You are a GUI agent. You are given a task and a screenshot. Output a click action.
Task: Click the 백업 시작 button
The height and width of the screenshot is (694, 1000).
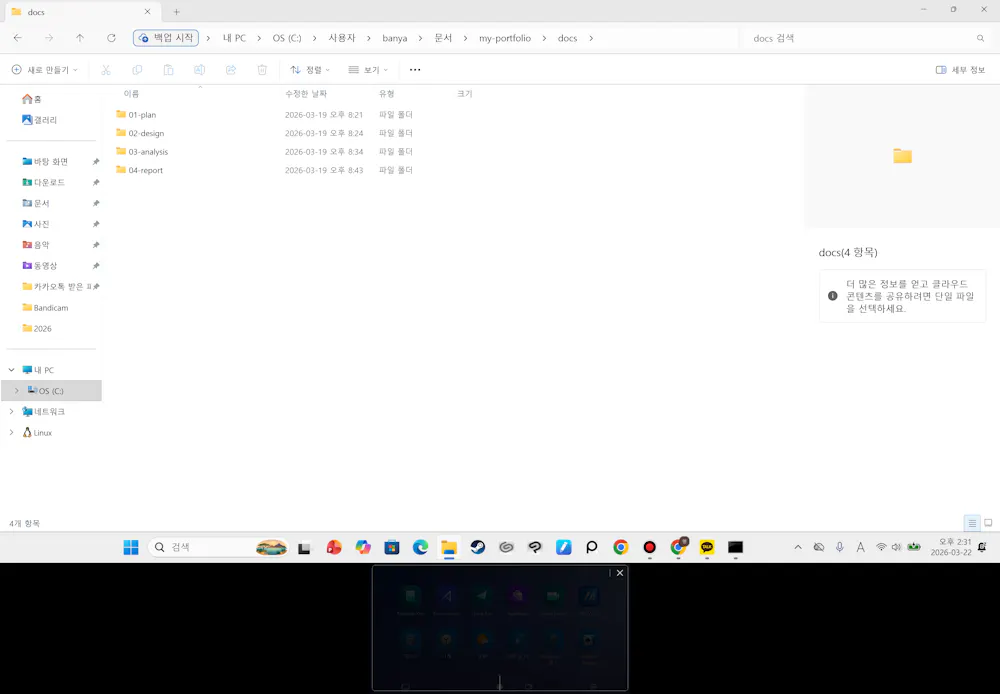pyautogui.click(x=166, y=38)
